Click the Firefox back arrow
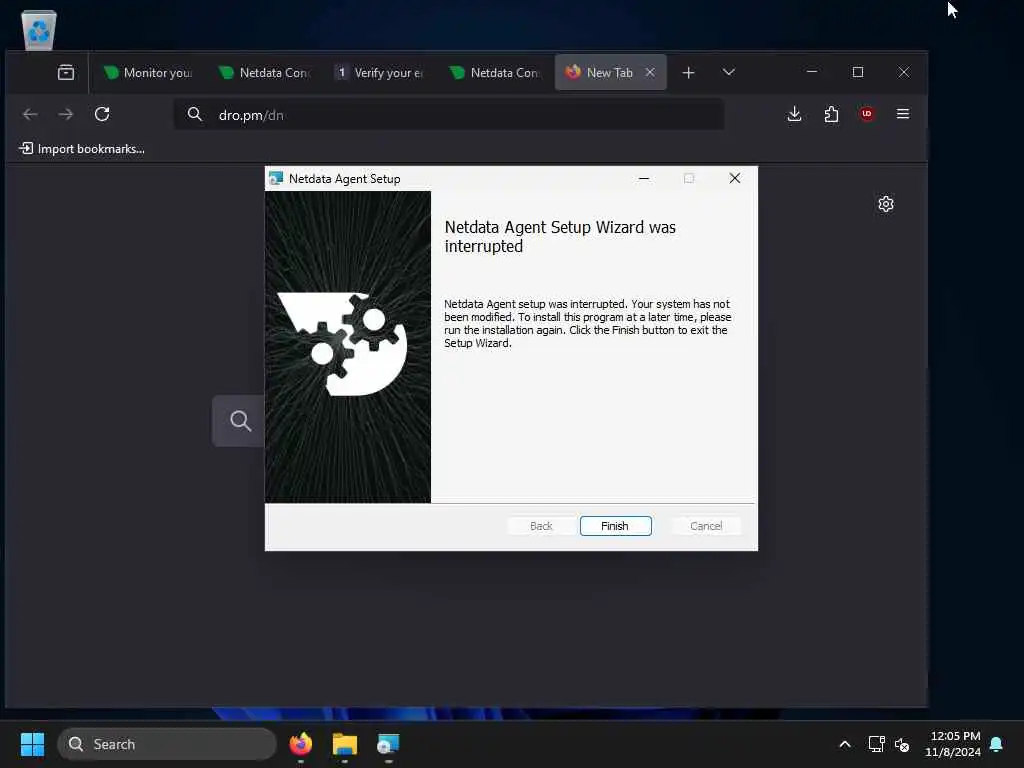This screenshot has height=768, width=1024. click(x=30, y=114)
